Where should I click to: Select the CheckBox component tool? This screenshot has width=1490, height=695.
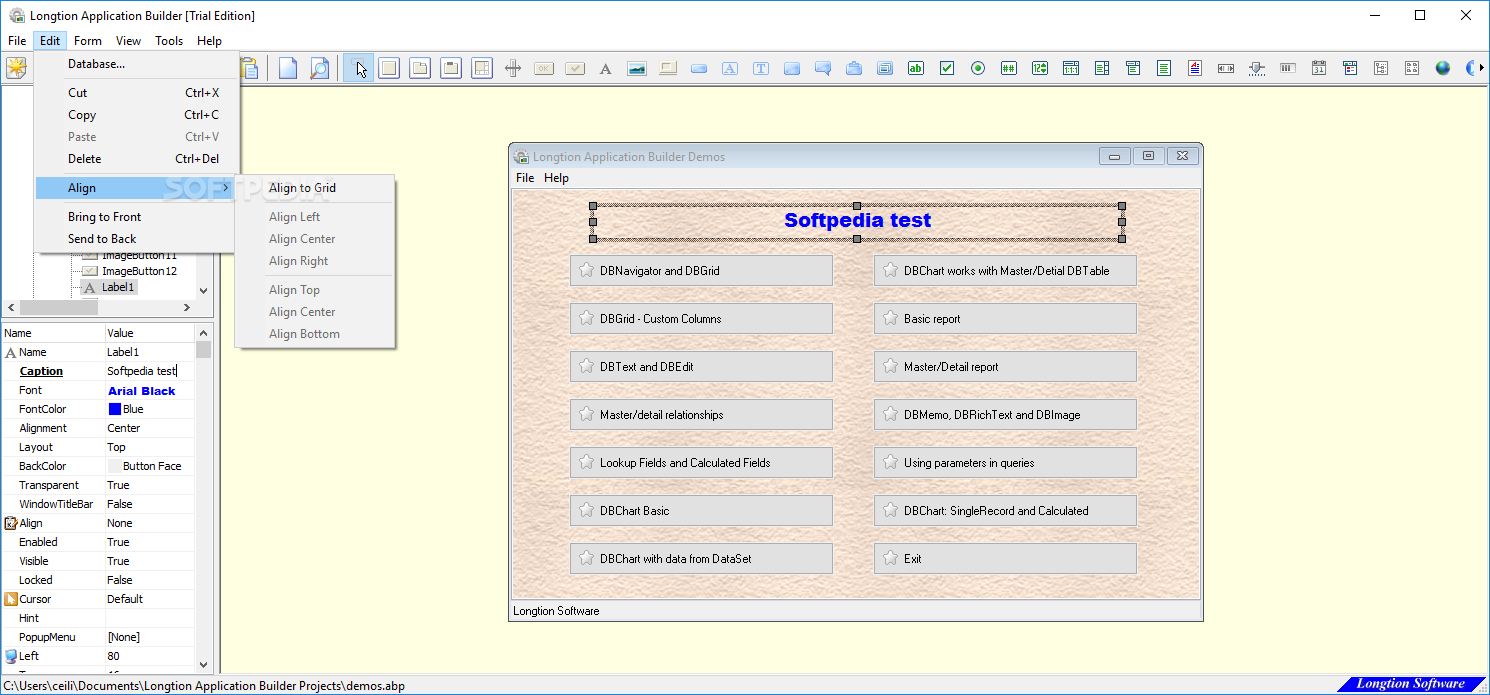coord(947,68)
